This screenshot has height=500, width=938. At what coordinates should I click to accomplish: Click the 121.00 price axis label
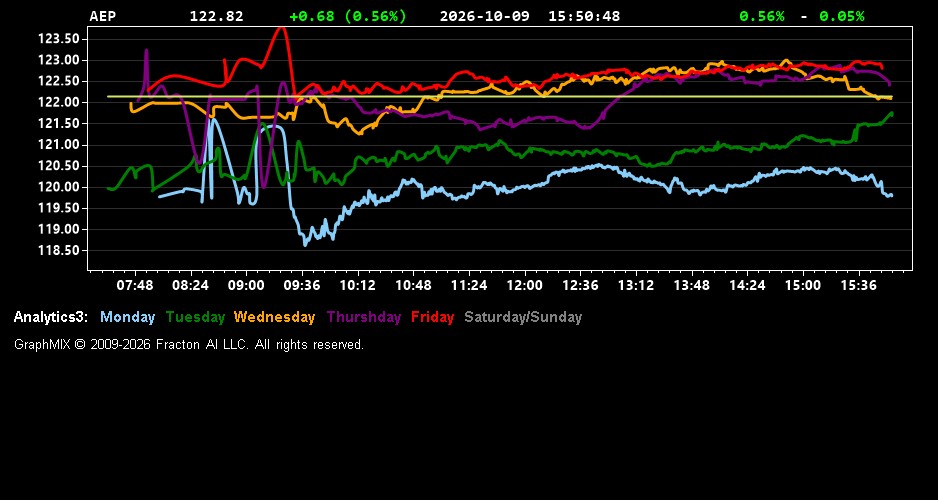pyautogui.click(x=59, y=145)
